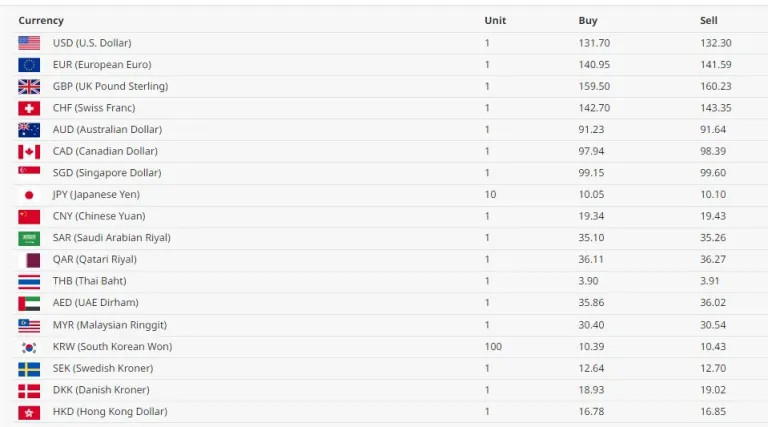Click the EUR (European Euro) text
This screenshot has width=768, height=427.
[102, 65]
